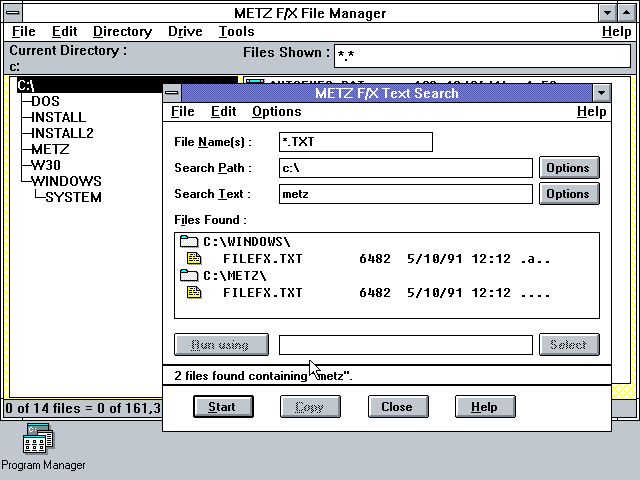Focus the Search Text input field
The image size is (640, 480).
tap(406, 194)
